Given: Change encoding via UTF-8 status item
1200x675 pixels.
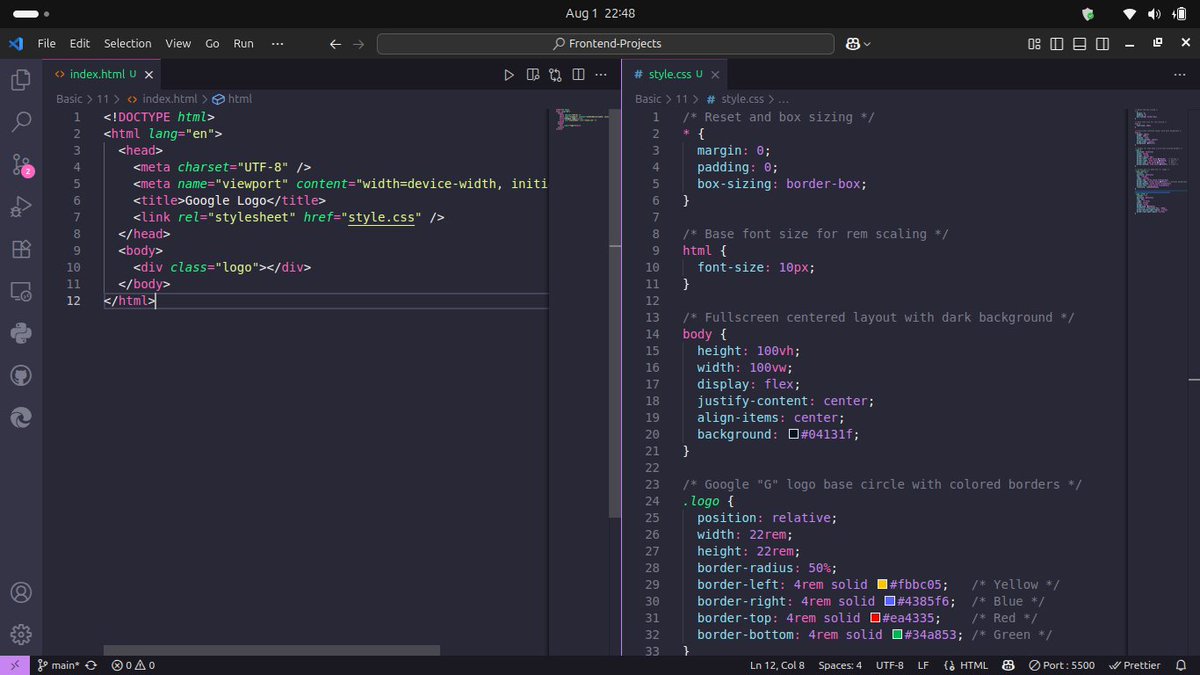Looking at the screenshot, I should [890, 665].
